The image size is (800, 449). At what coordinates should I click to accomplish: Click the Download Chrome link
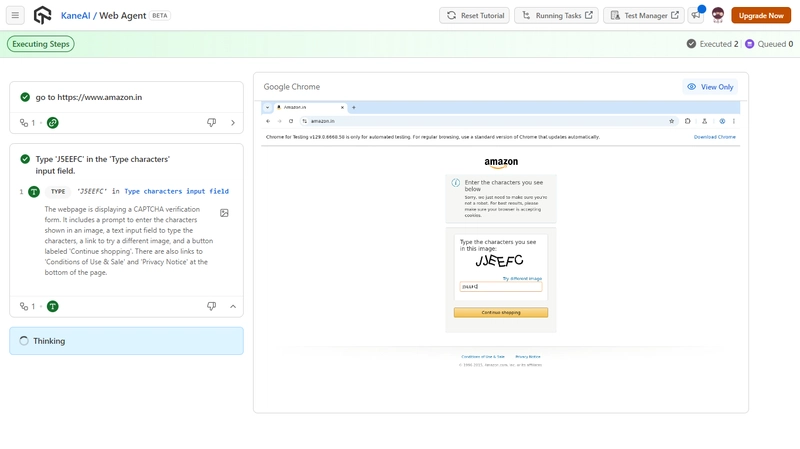(714, 137)
